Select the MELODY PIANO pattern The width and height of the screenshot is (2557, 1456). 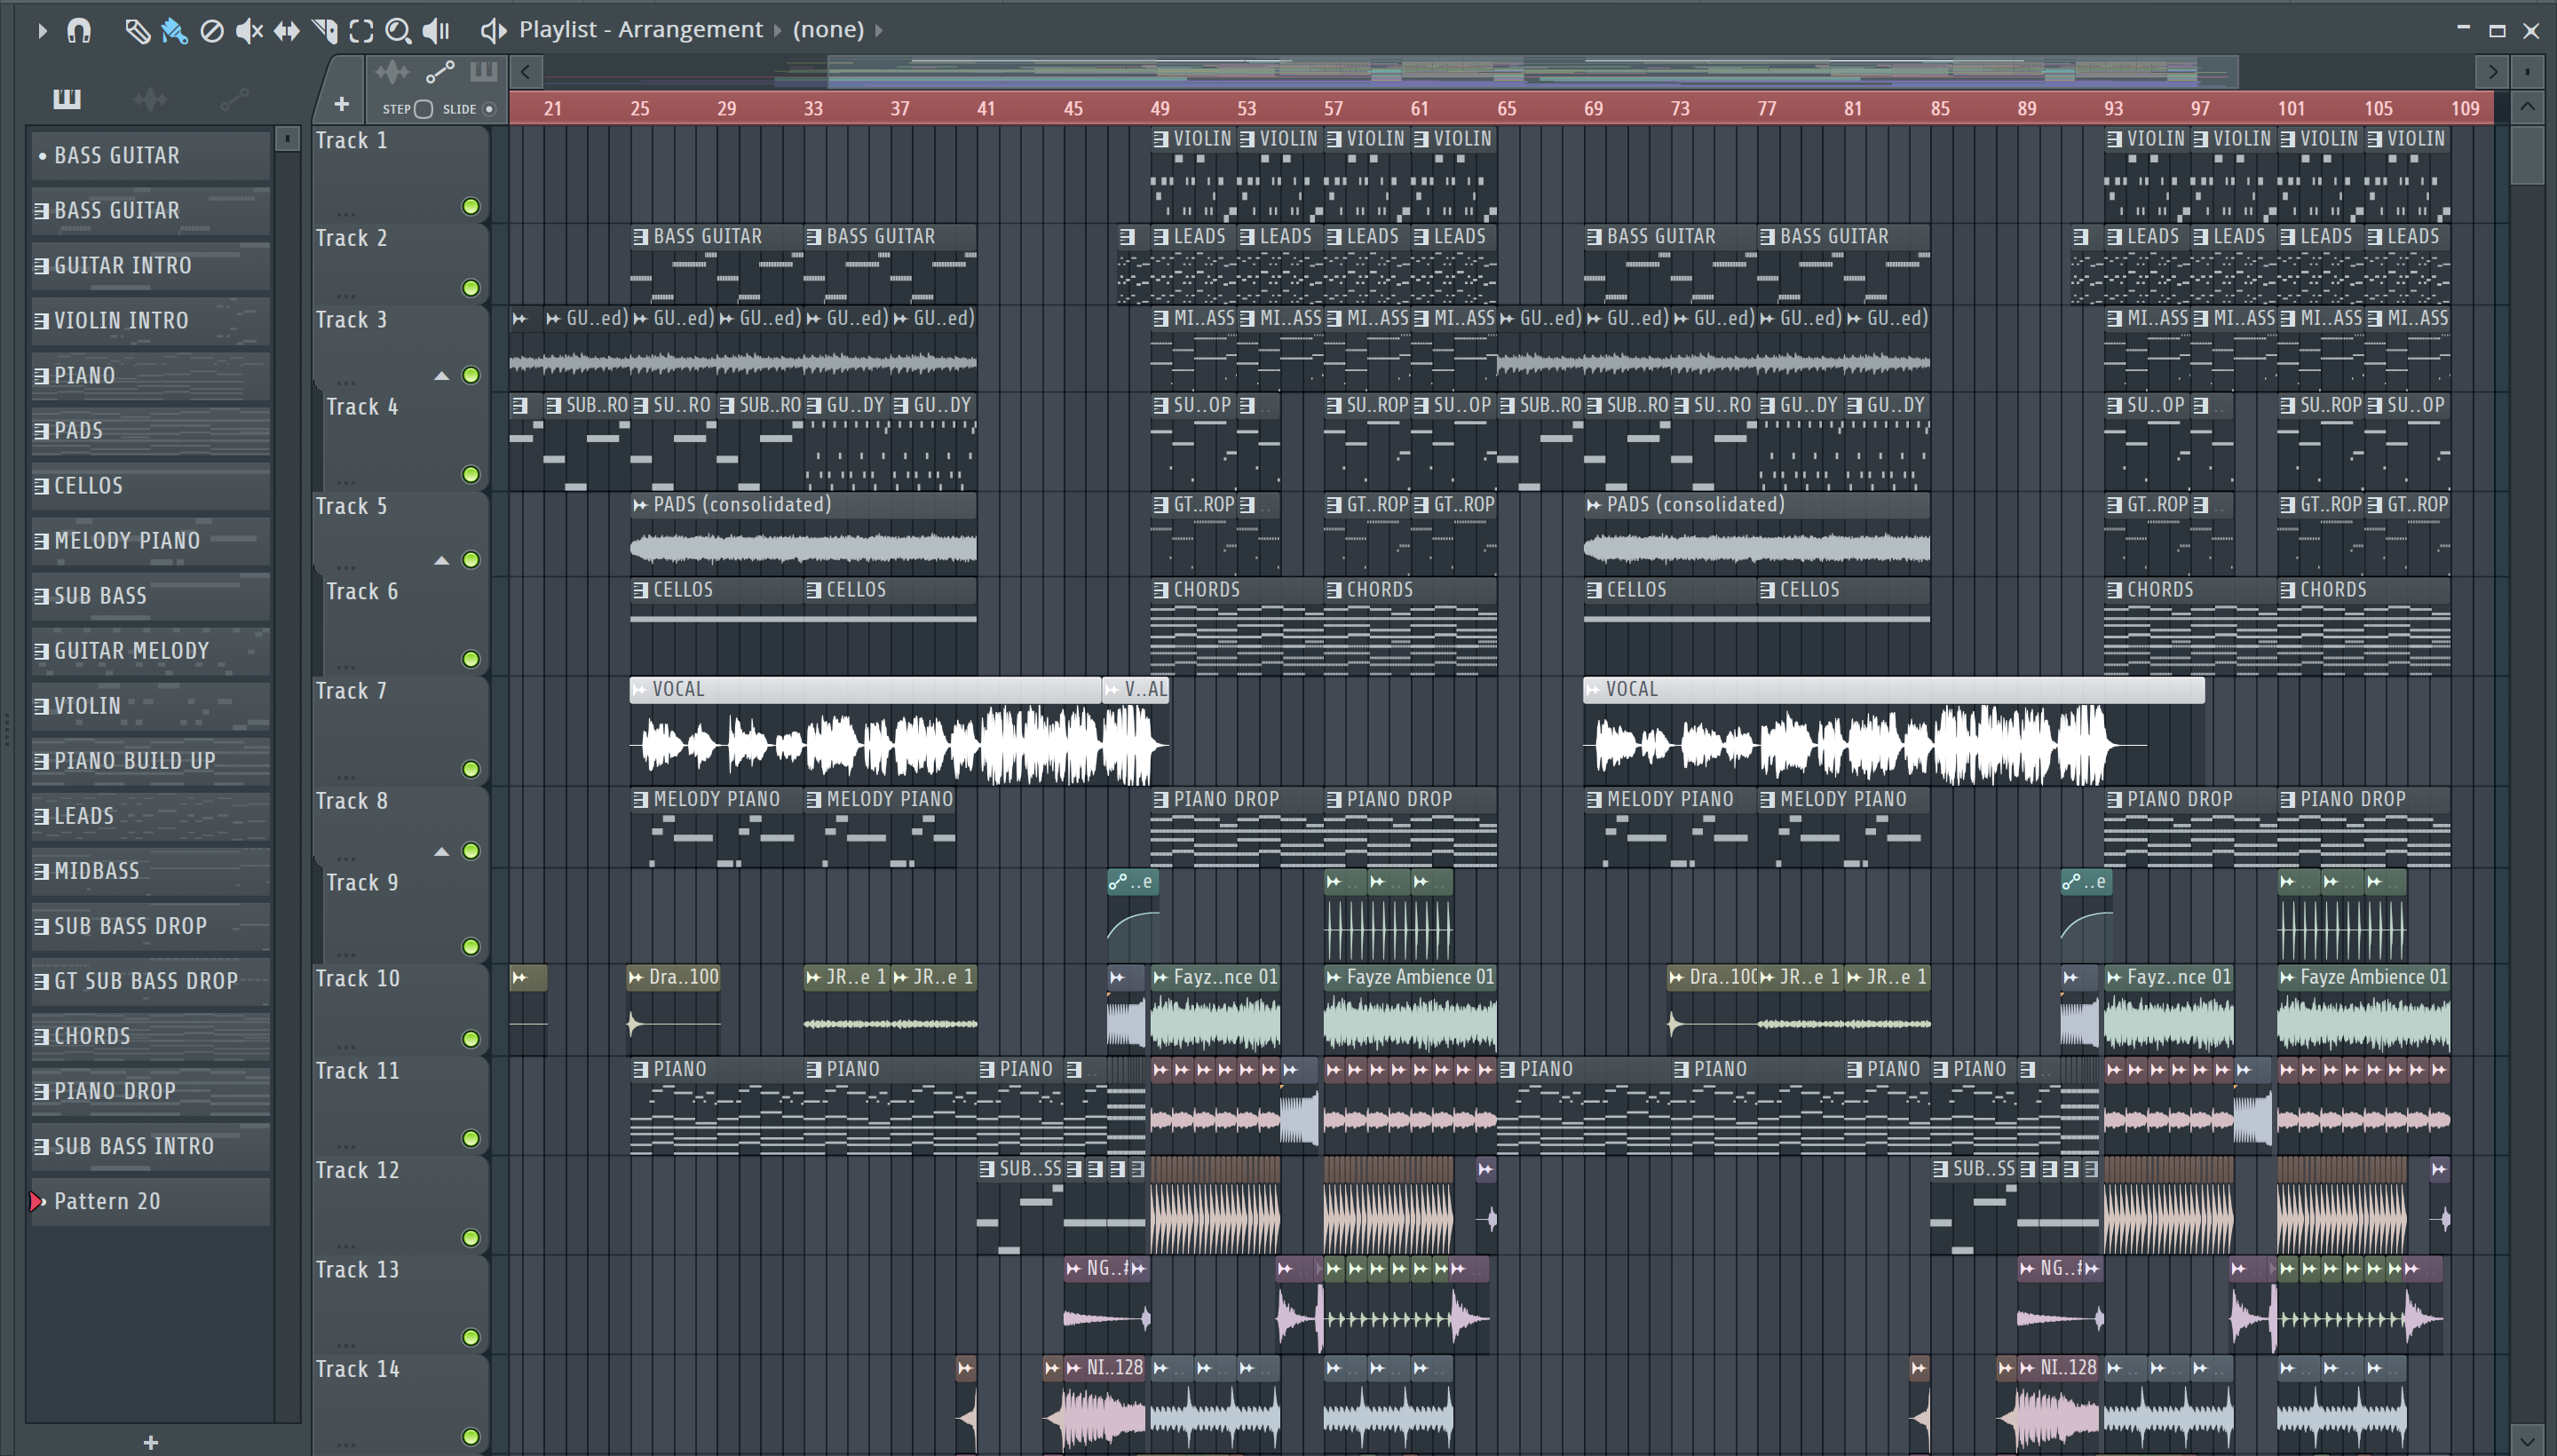pyautogui.click(x=151, y=541)
